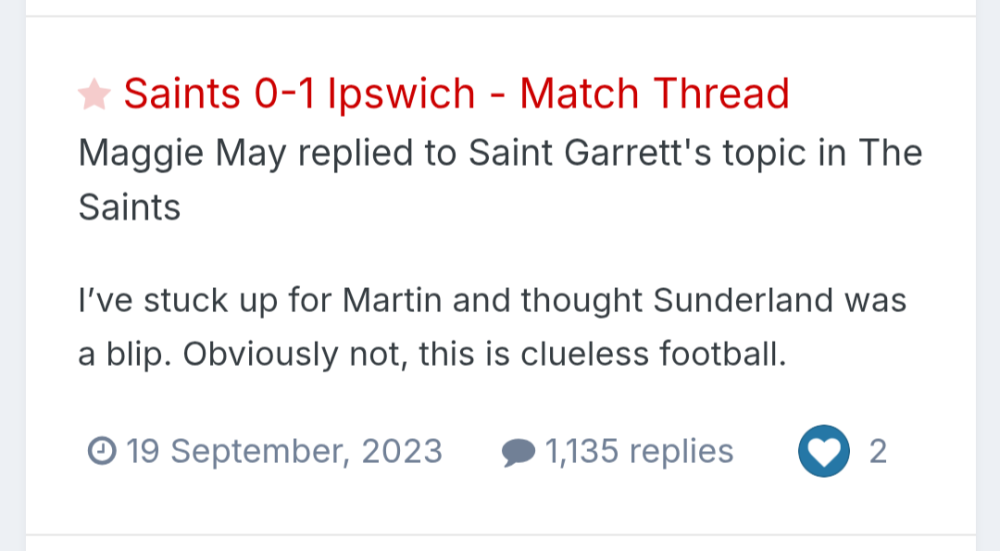This screenshot has height=551, width=1000.
Task: Select the 1,135 replies count
Action: point(639,452)
